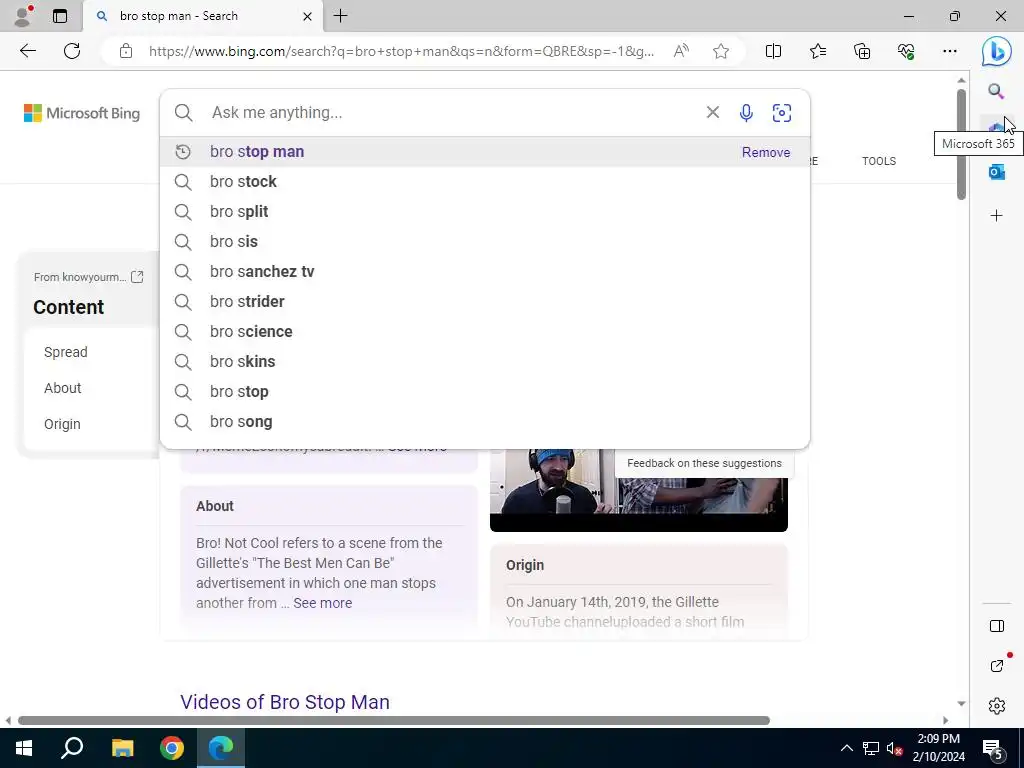Image resolution: width=1024 pixels, height=768 pixels.
Task: Open the taskbar clock showing 2:09 PM
Action: point(938,748)
